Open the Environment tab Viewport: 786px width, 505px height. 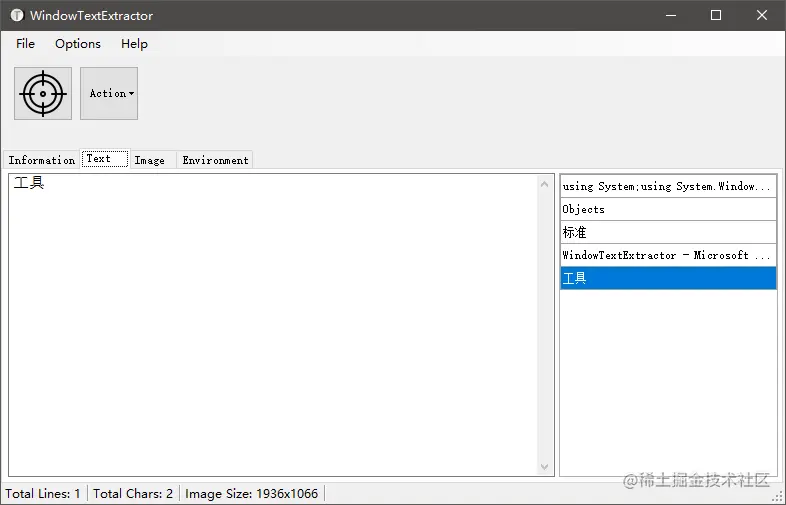(215, 160)
